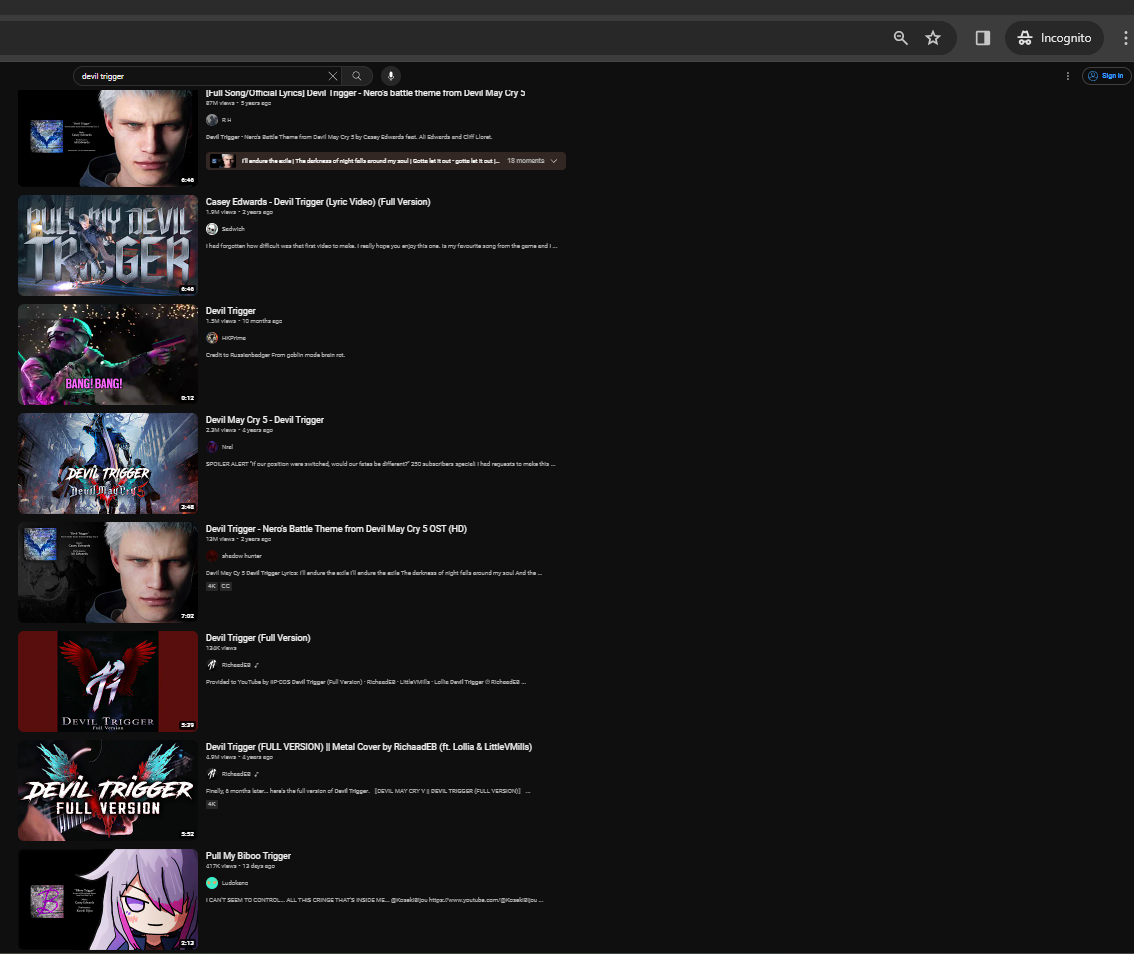Open RichaadEB avatar under Metal Cover video
This screenshot has height=954, width=1134.
coord(212,774)
